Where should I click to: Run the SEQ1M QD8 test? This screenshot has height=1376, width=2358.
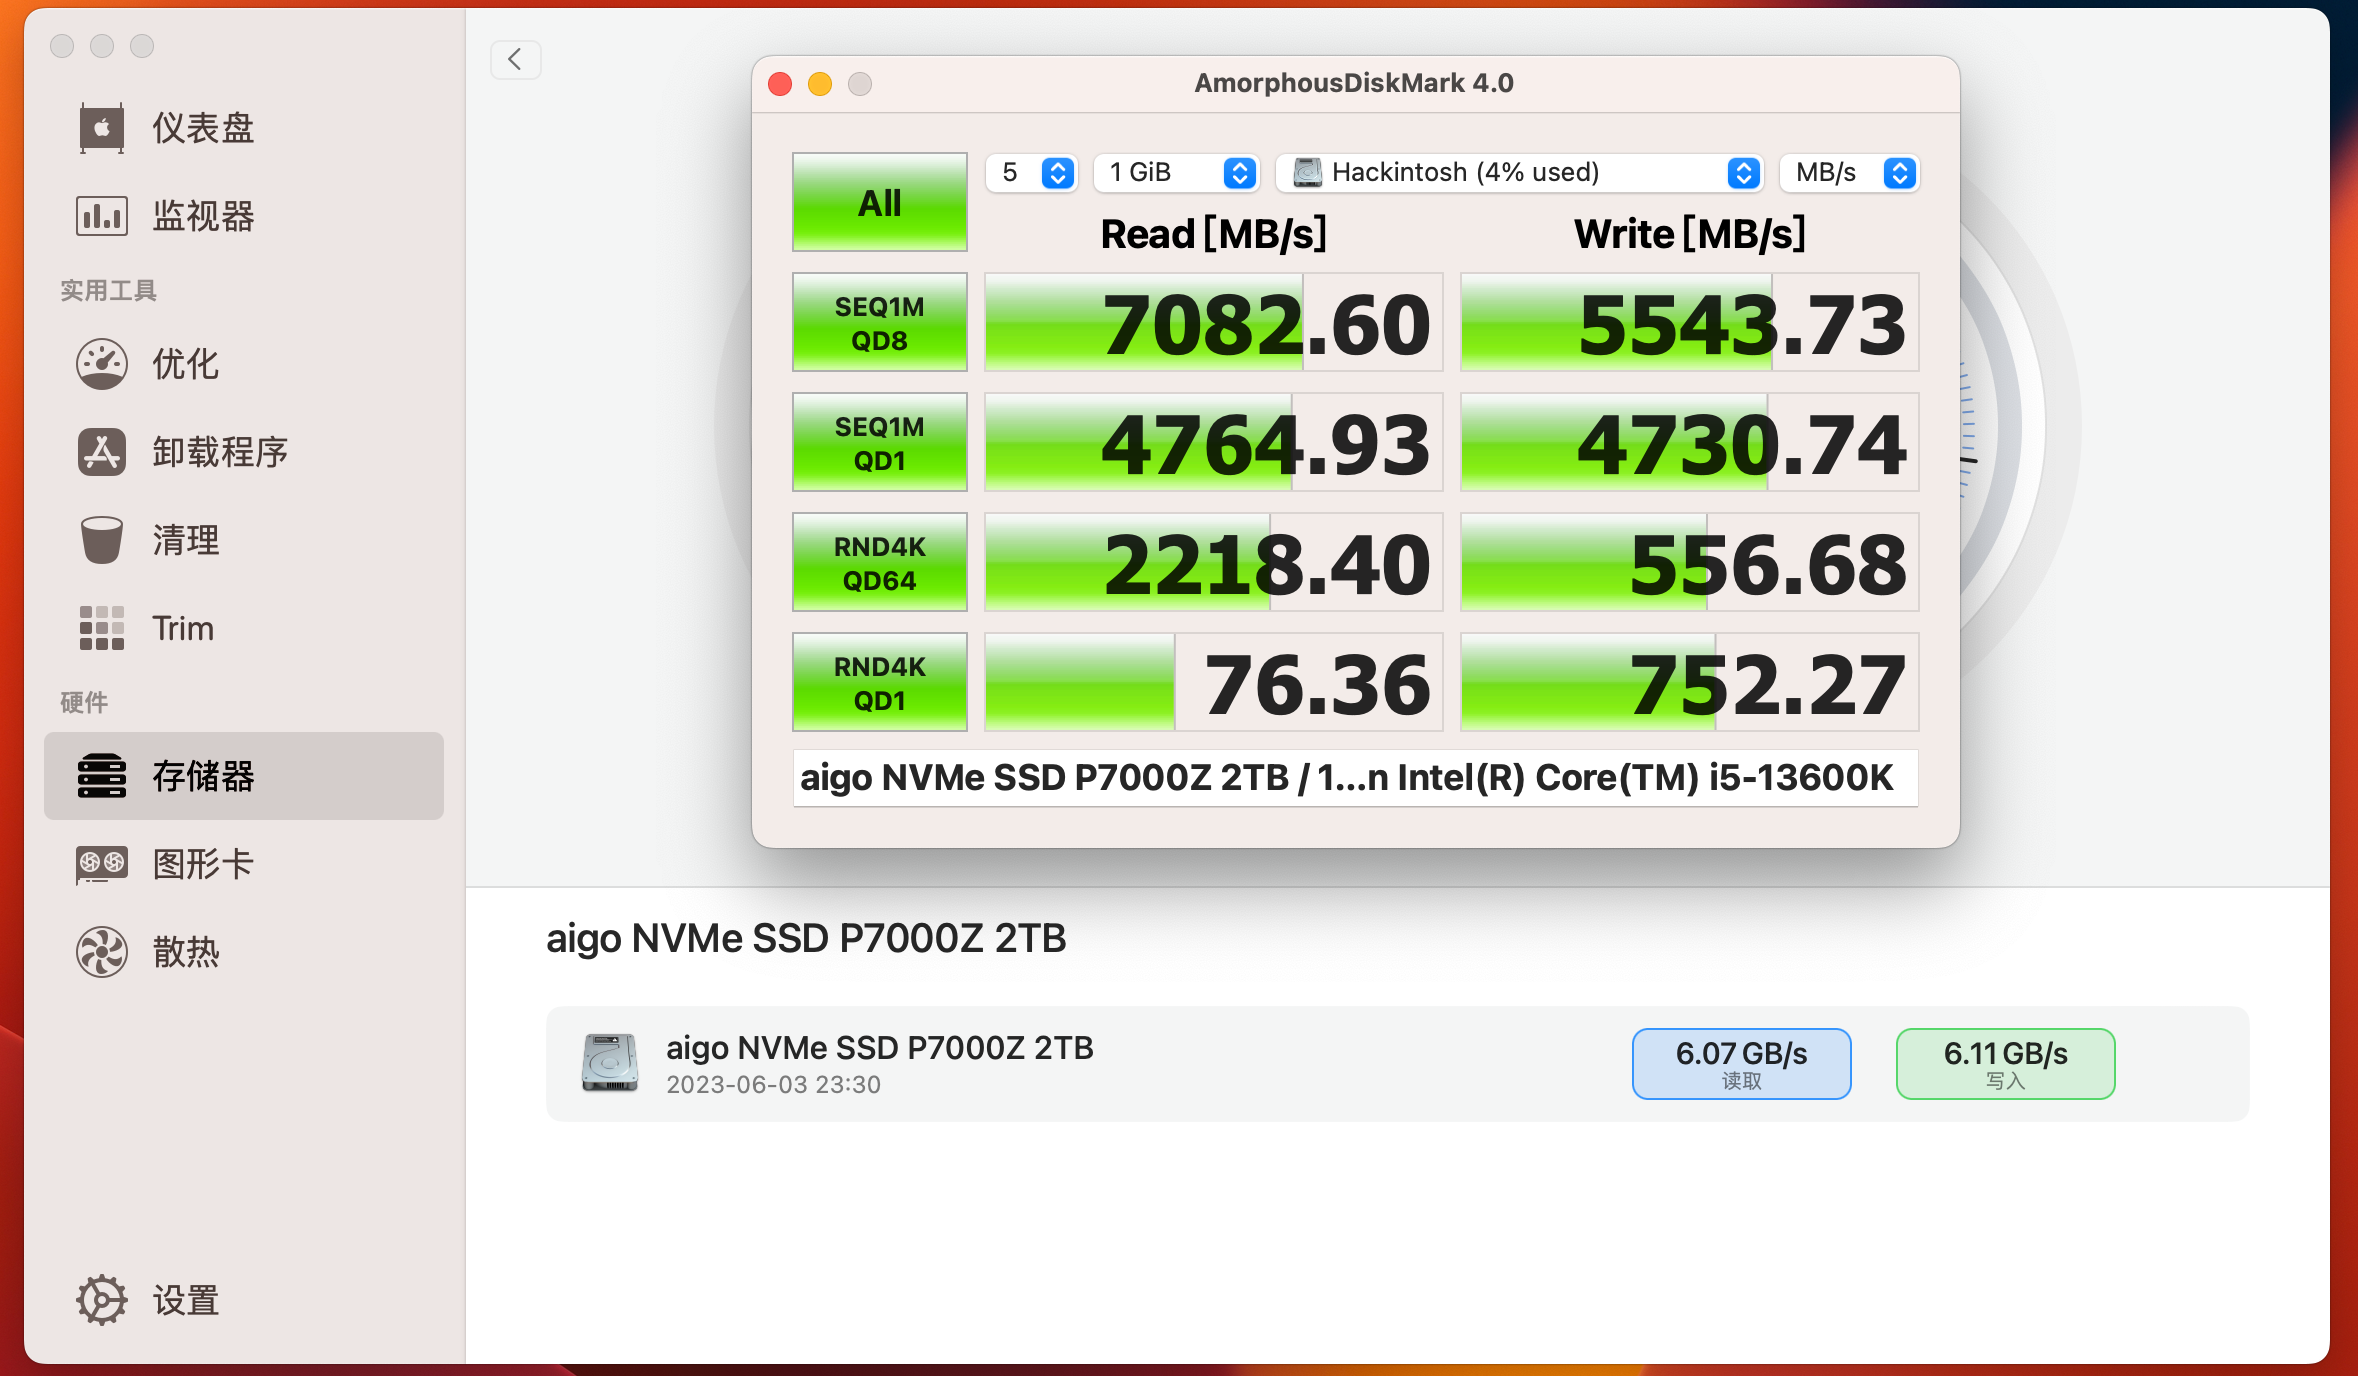pos(879,322)
